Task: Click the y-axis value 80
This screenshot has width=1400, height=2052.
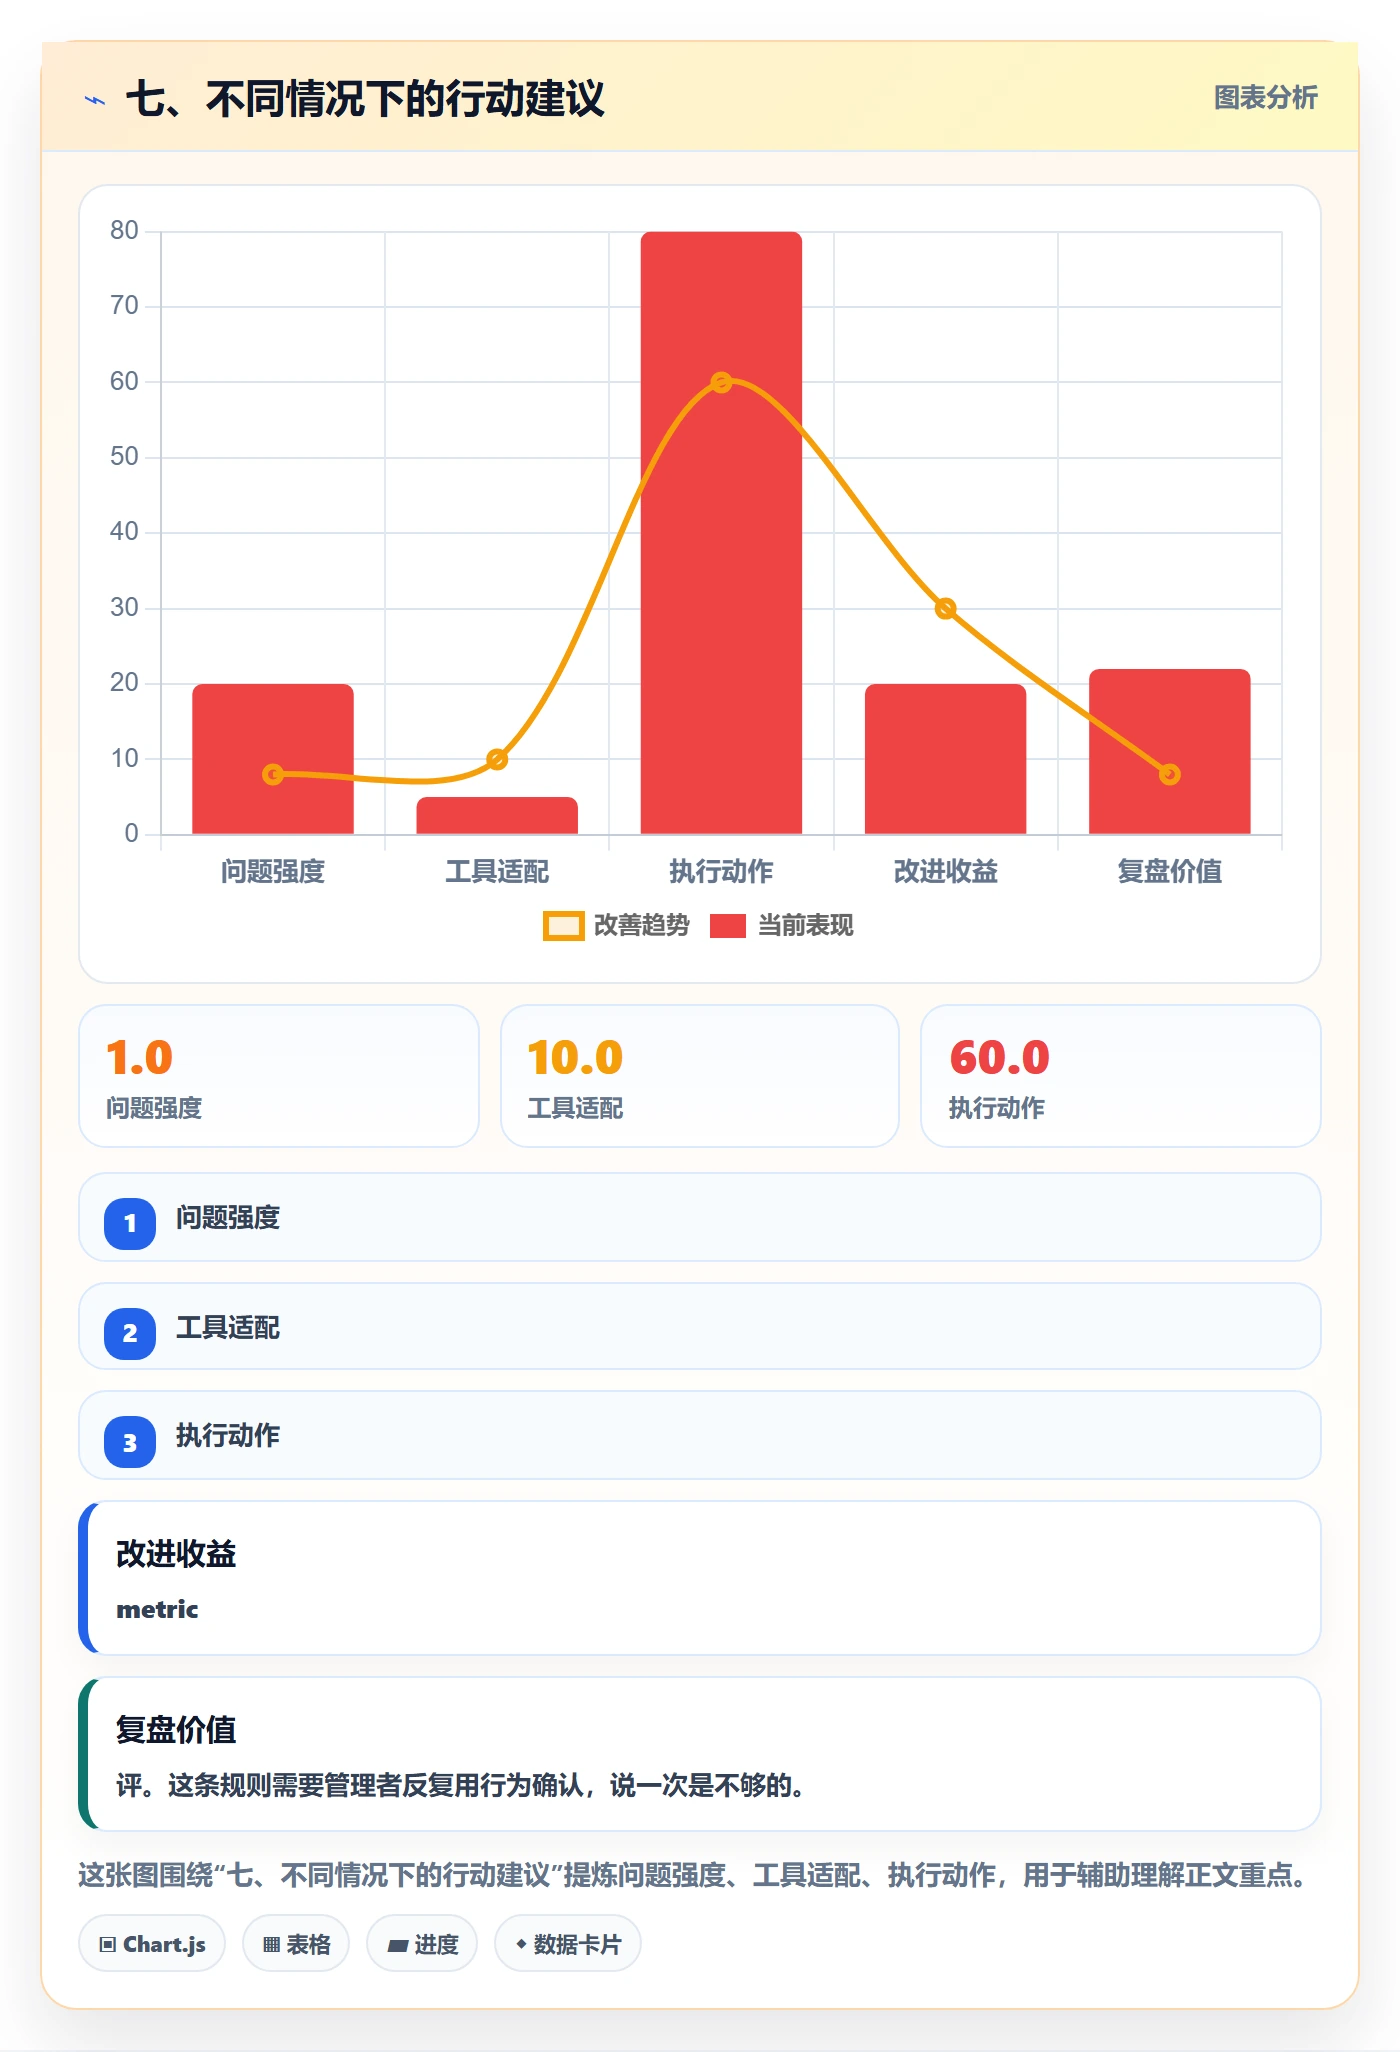Action: pos(124,231)
